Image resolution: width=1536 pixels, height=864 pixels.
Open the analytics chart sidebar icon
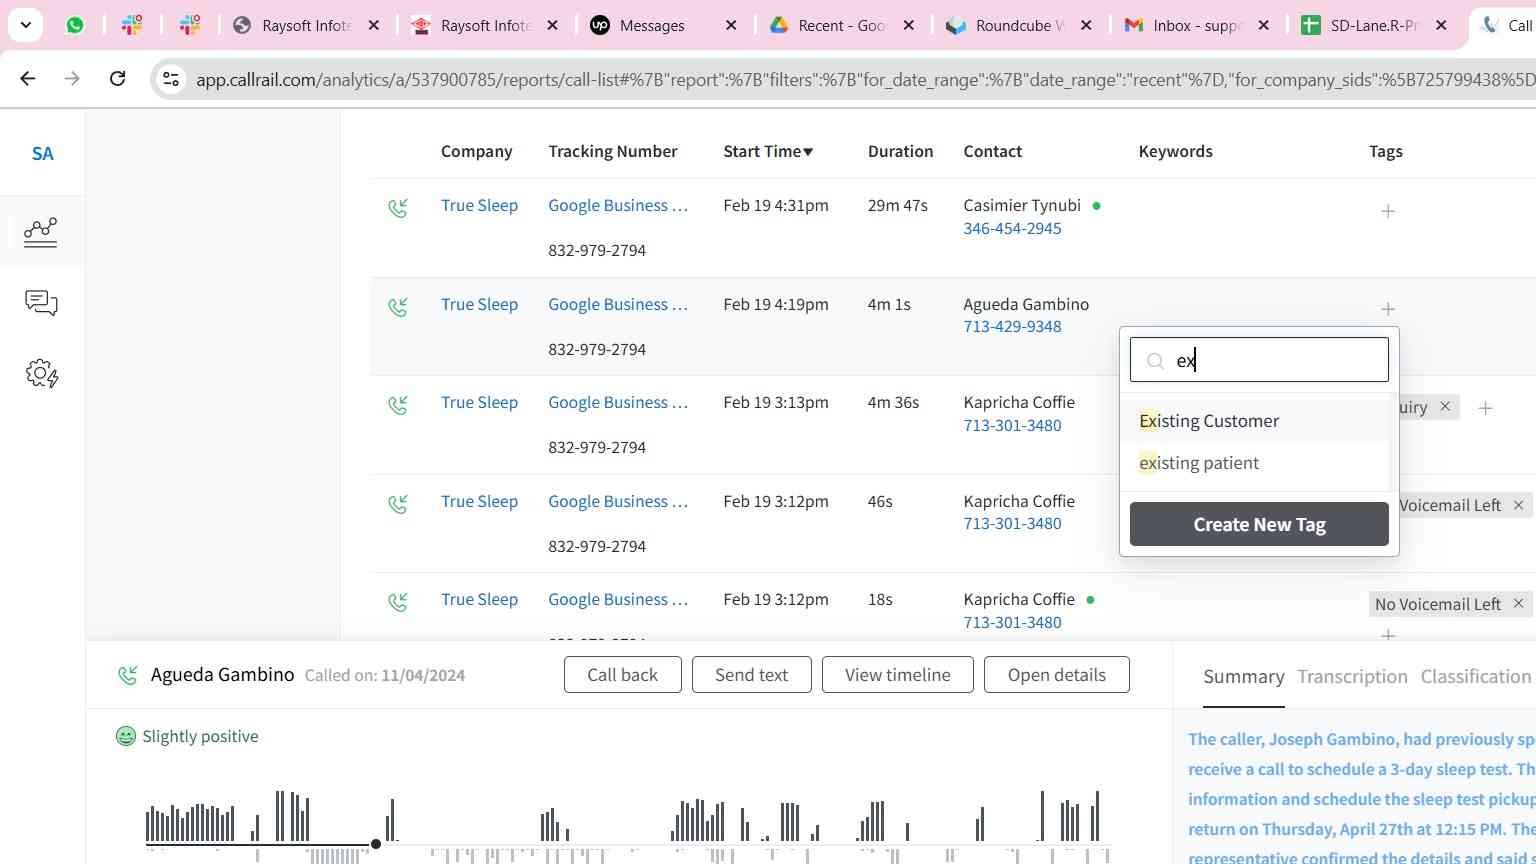tap(41, 232)
